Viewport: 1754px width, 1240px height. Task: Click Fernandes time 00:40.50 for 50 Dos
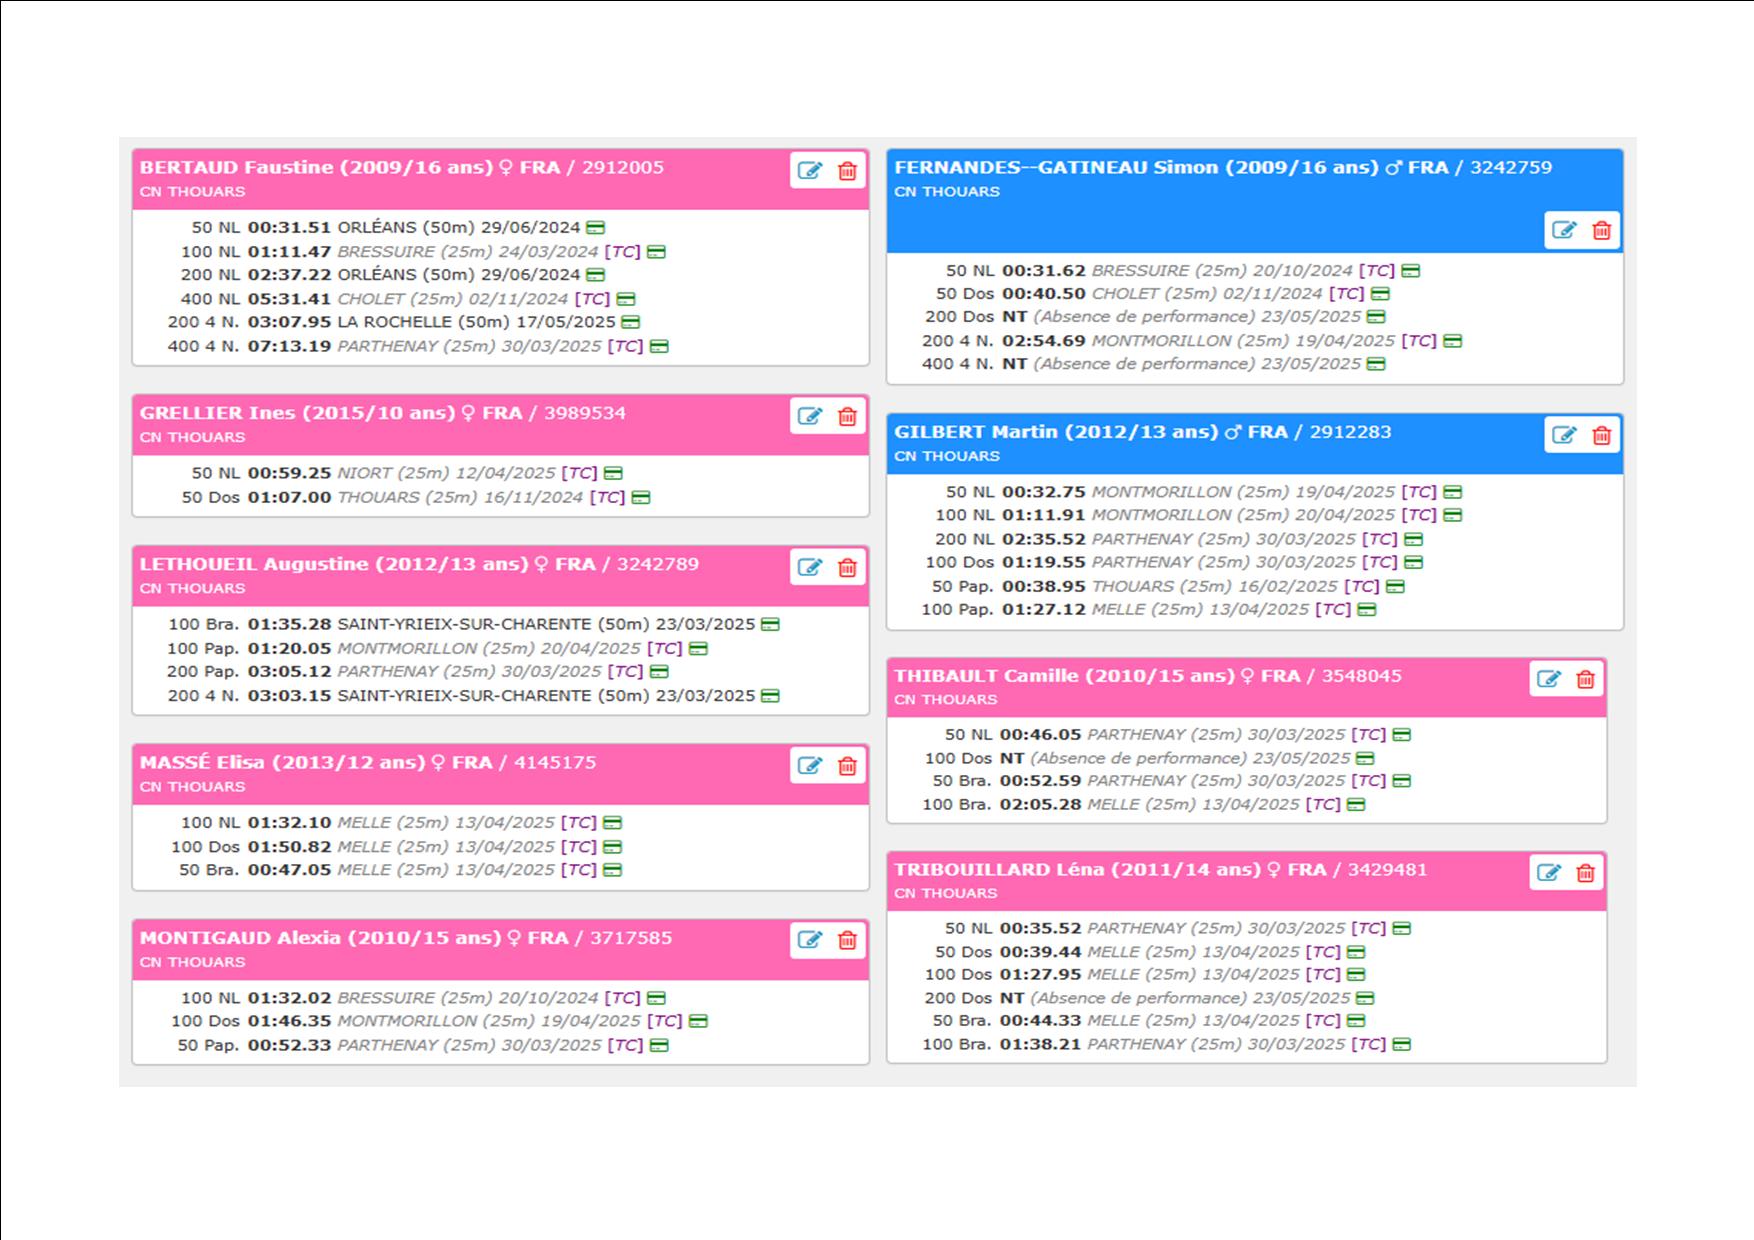pyautogui.click(x=1043, y=294)
